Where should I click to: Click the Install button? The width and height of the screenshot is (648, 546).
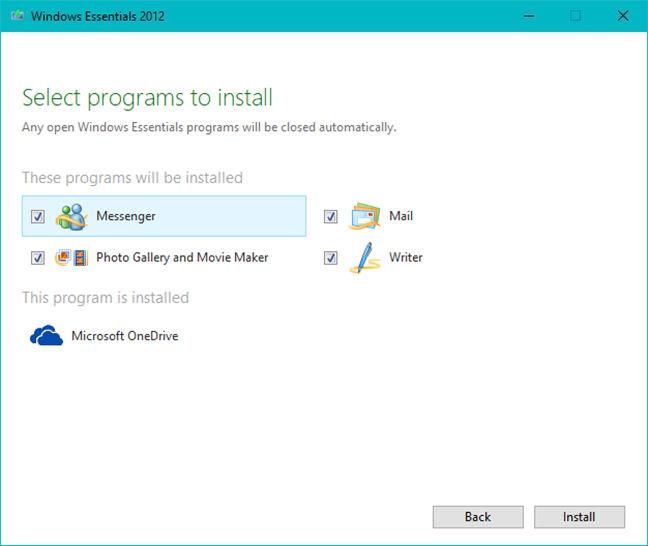point(579,517)
